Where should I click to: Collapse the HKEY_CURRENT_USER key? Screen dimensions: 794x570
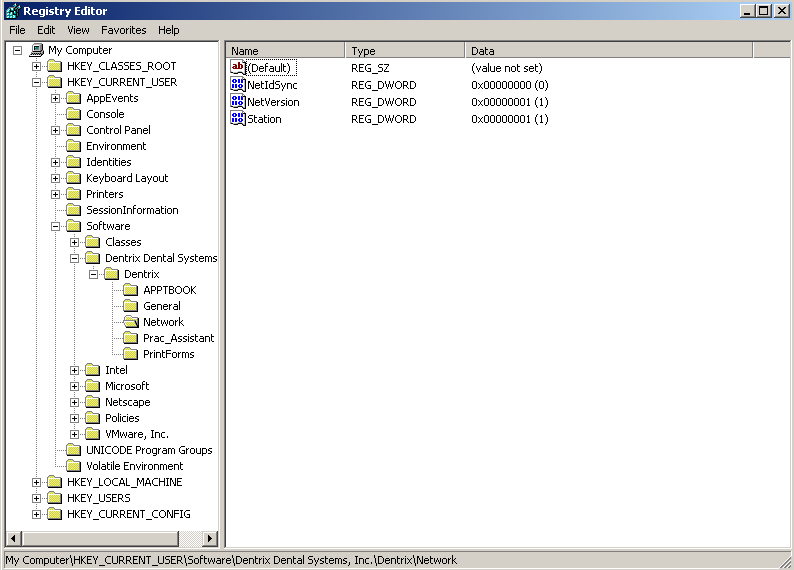(36, 82)
